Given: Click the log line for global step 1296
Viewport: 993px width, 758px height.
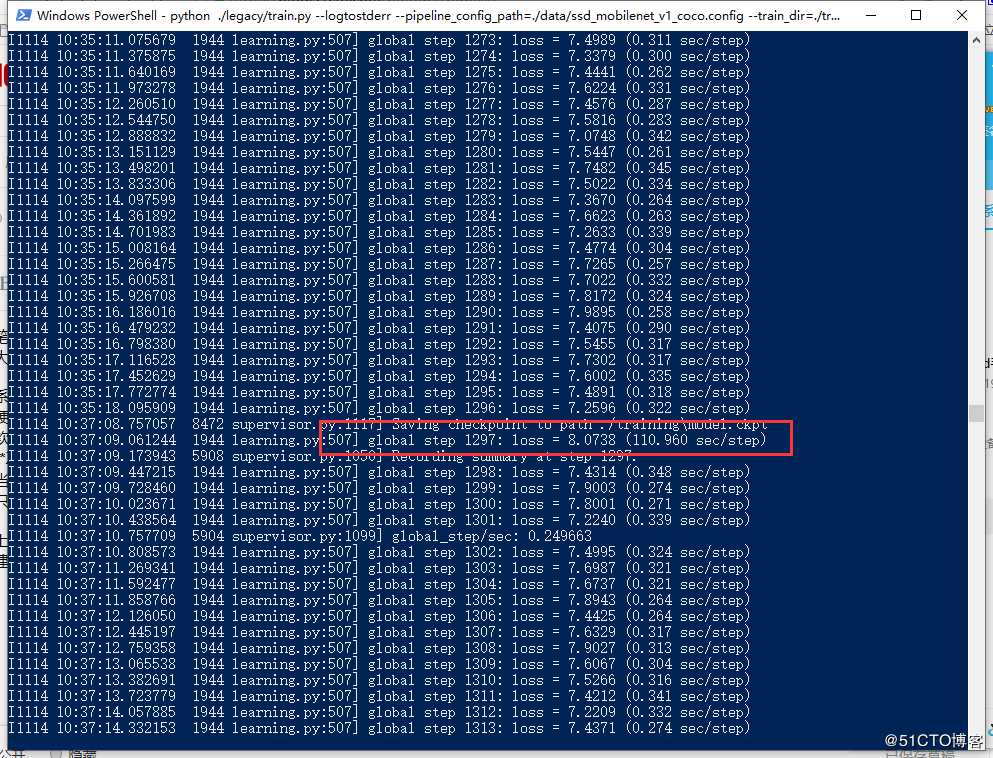Looking at the screenshot, I should pos(379,408).
